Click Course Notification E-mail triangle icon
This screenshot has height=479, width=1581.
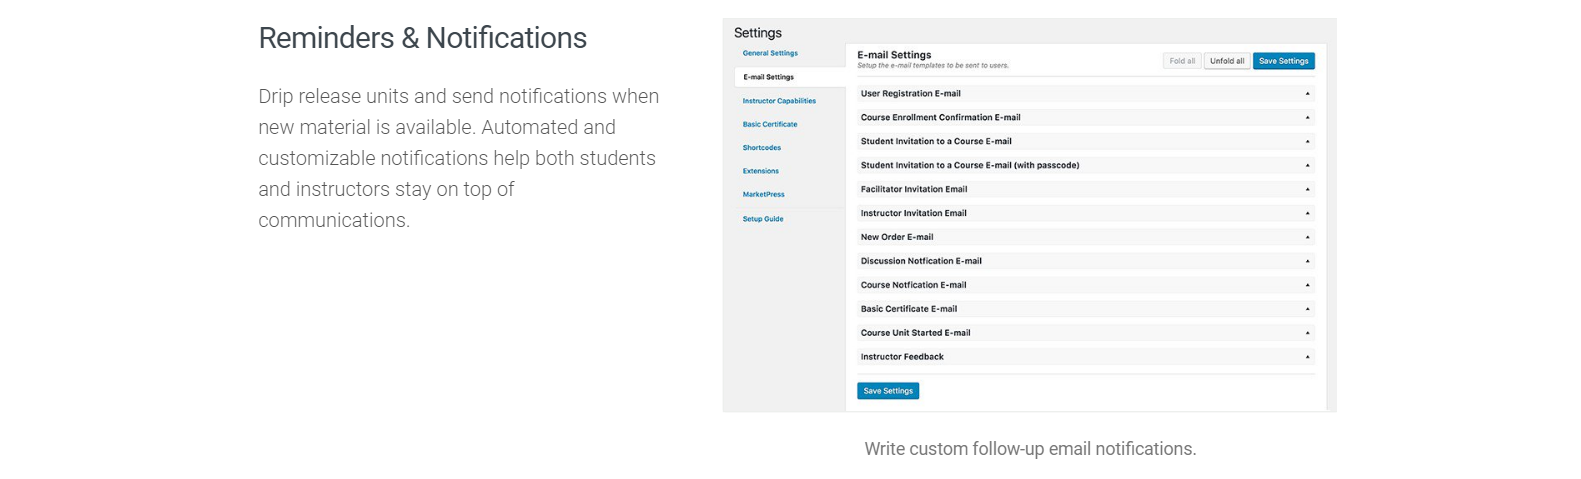[1307, 286]
